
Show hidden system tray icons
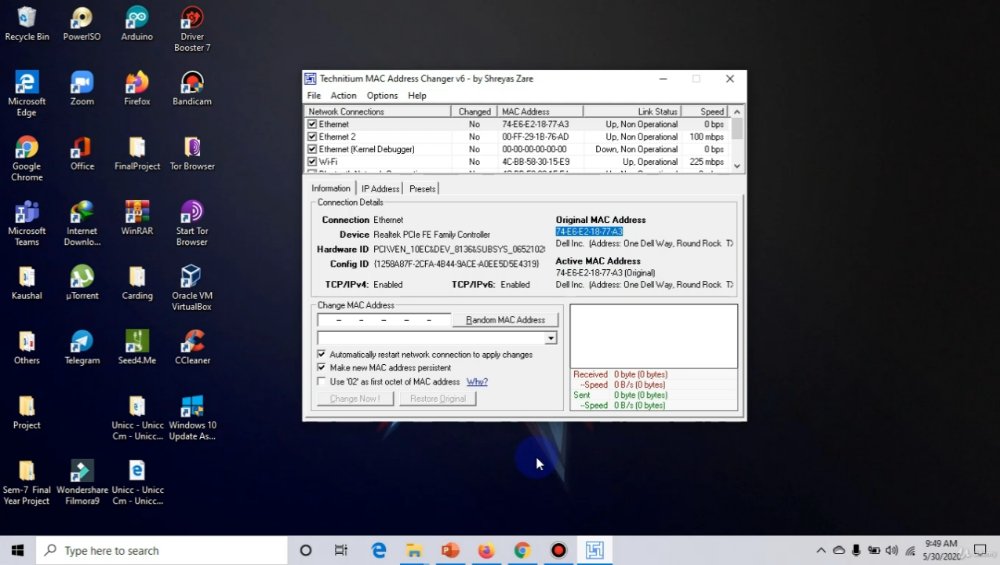point(821,550)
